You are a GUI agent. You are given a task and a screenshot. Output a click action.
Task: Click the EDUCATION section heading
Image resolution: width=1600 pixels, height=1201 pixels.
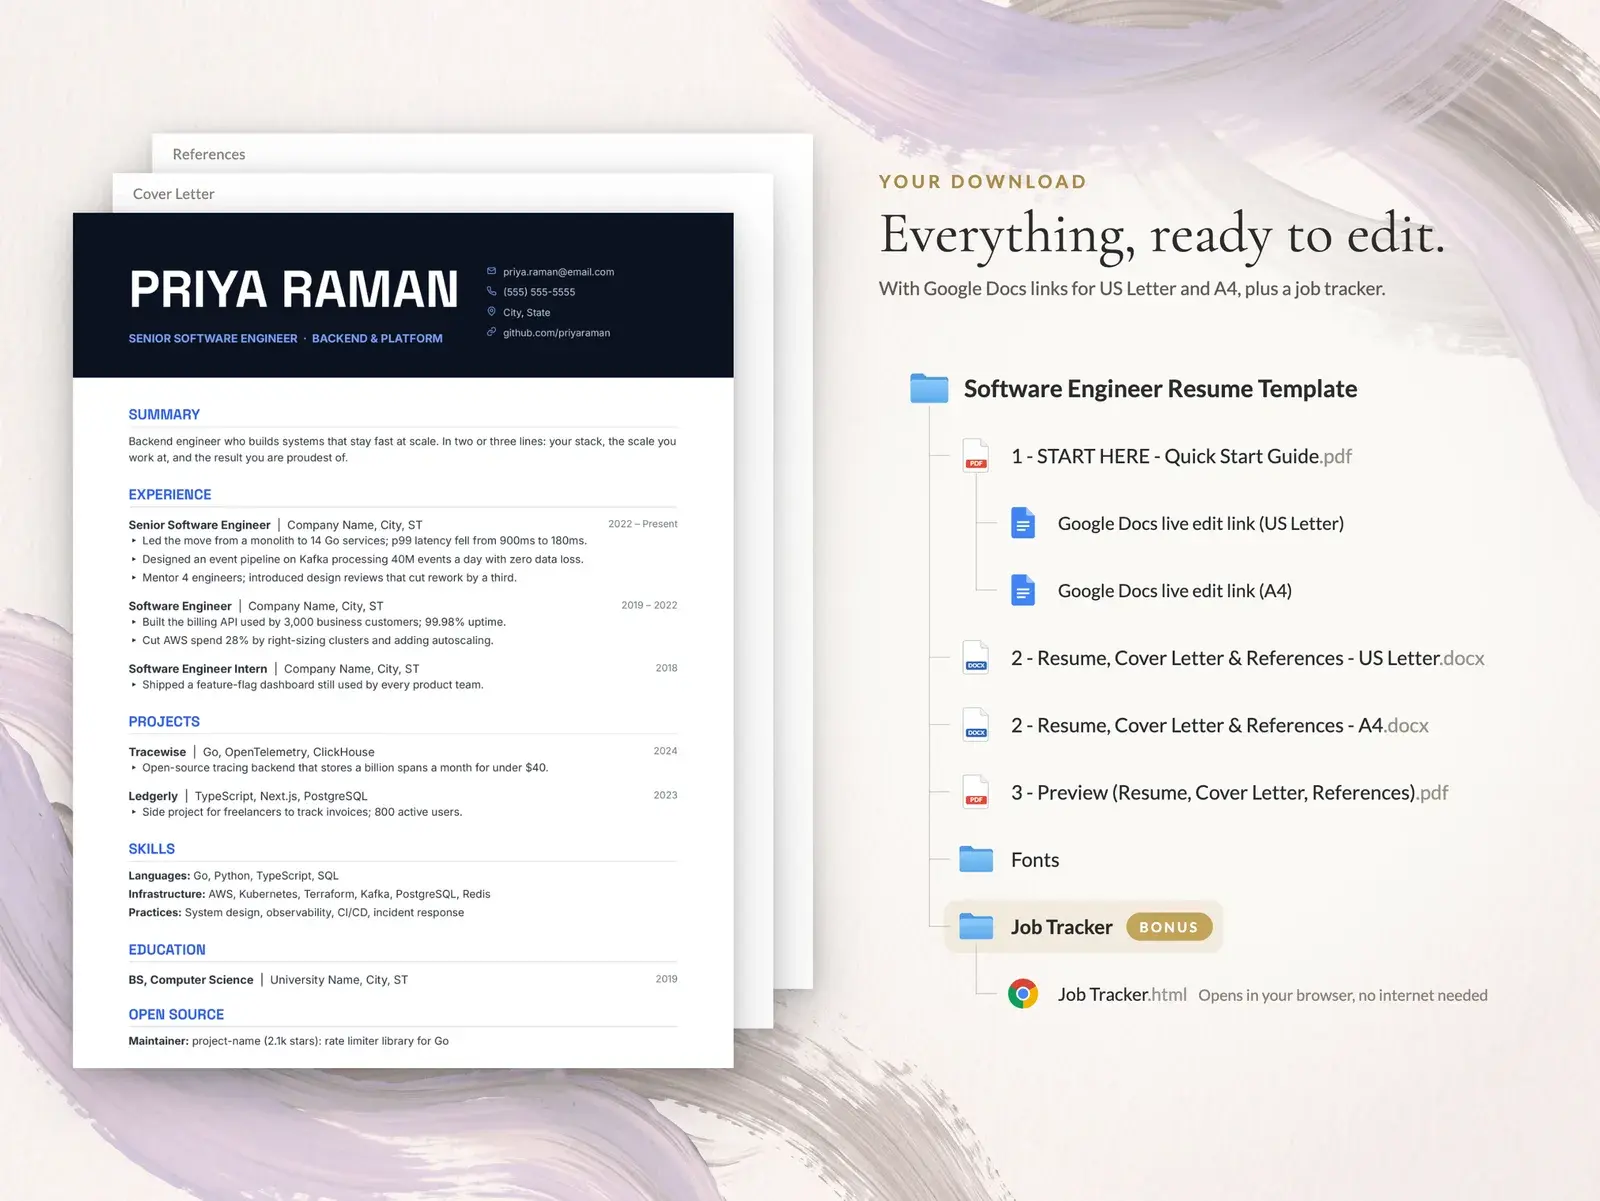(x=167, y=949)
